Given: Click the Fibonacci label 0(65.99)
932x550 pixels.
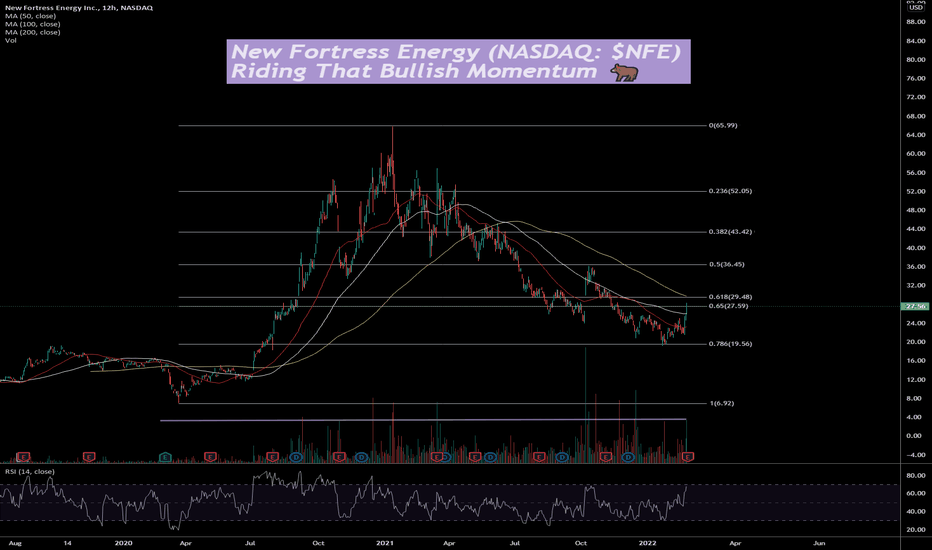Looking at the screenshot, I should pos(723,125).
